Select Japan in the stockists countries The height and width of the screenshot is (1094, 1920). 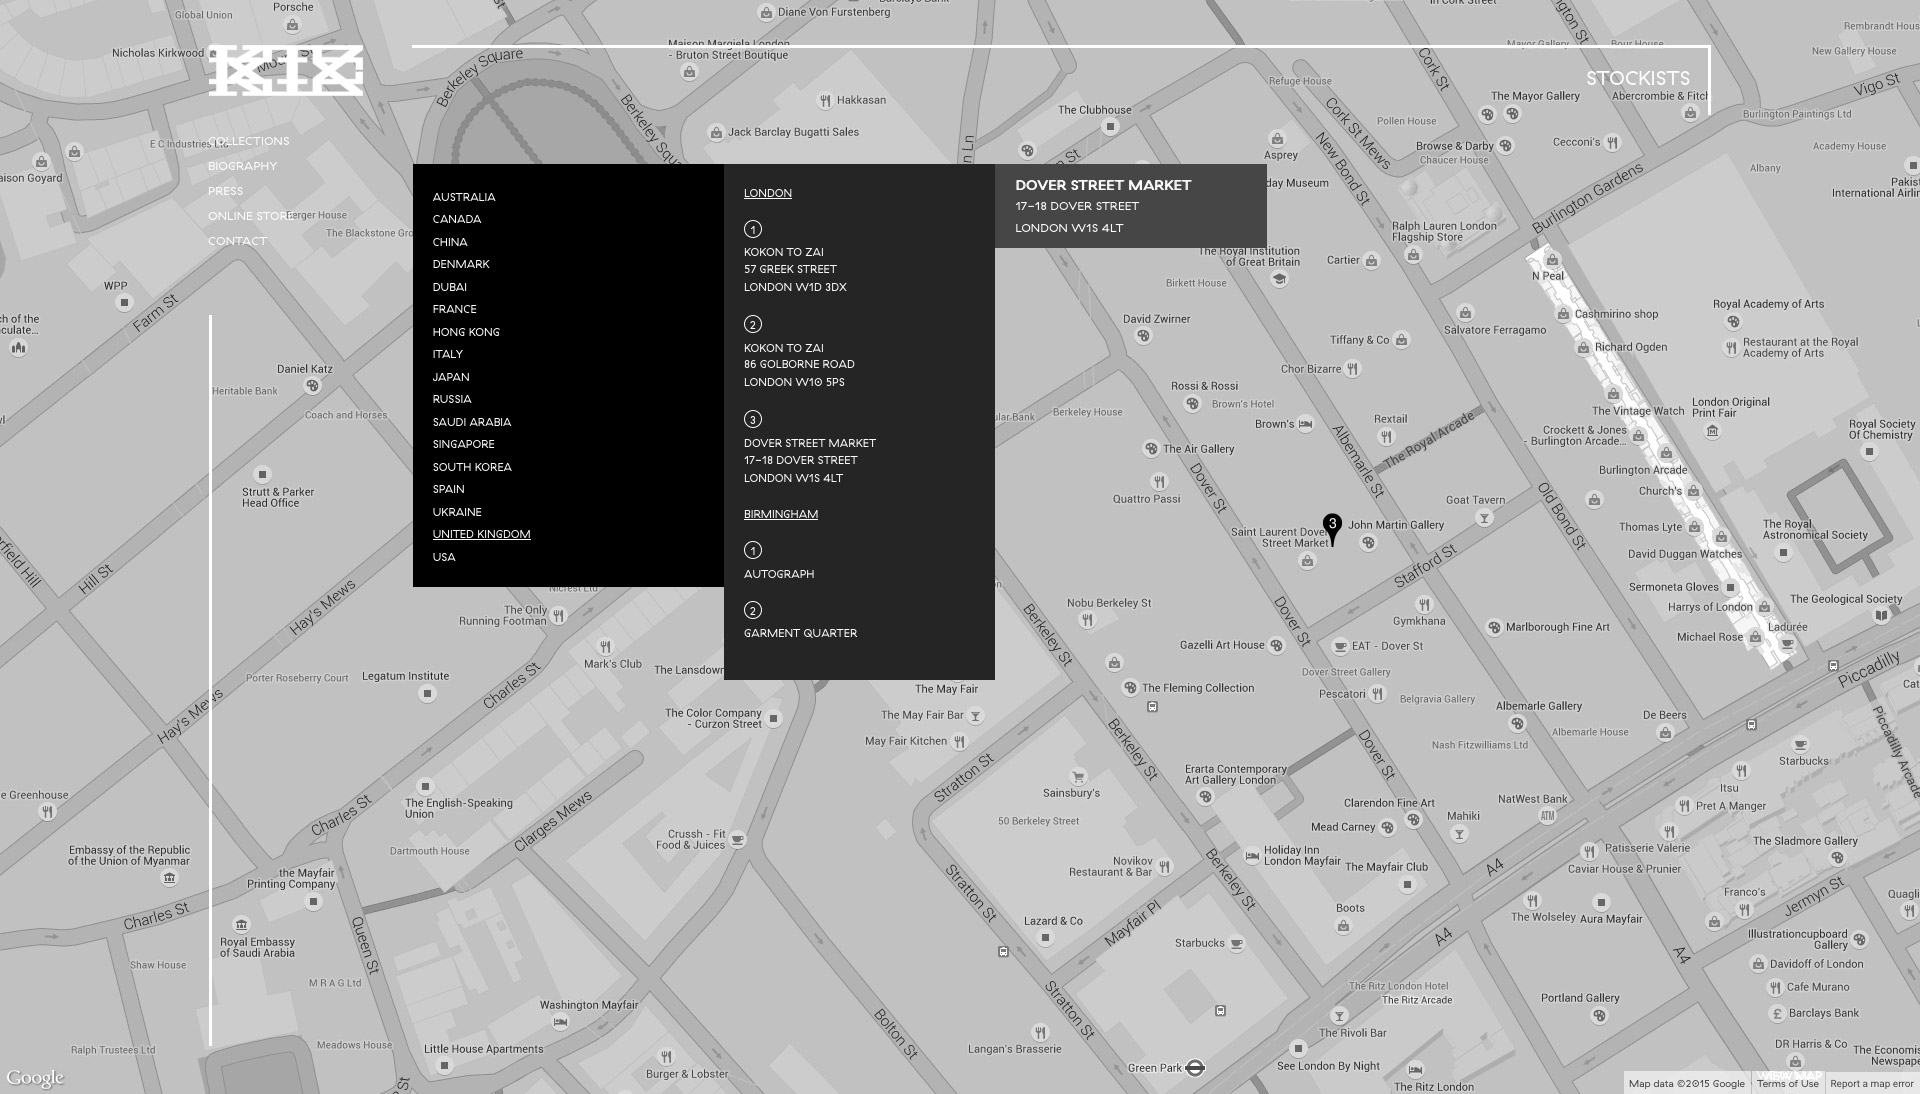[451, 377]
